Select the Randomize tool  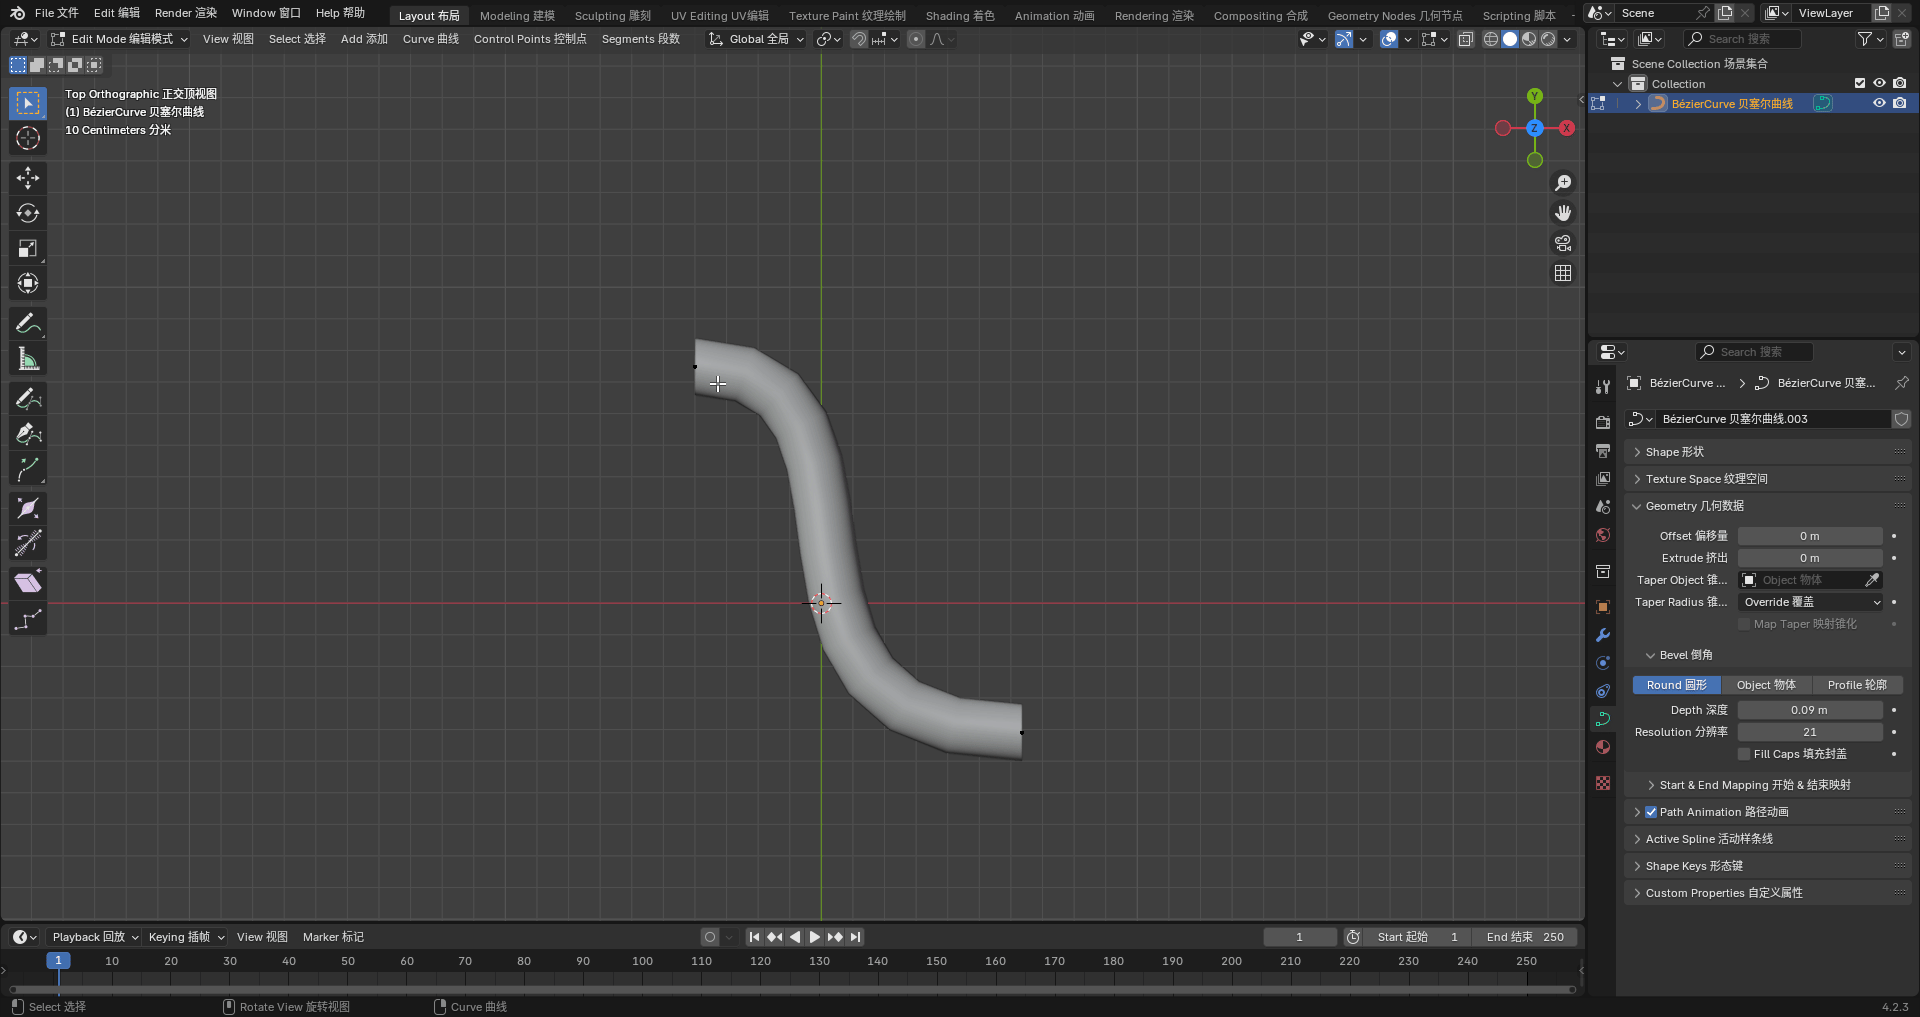[x=28, y=620]
